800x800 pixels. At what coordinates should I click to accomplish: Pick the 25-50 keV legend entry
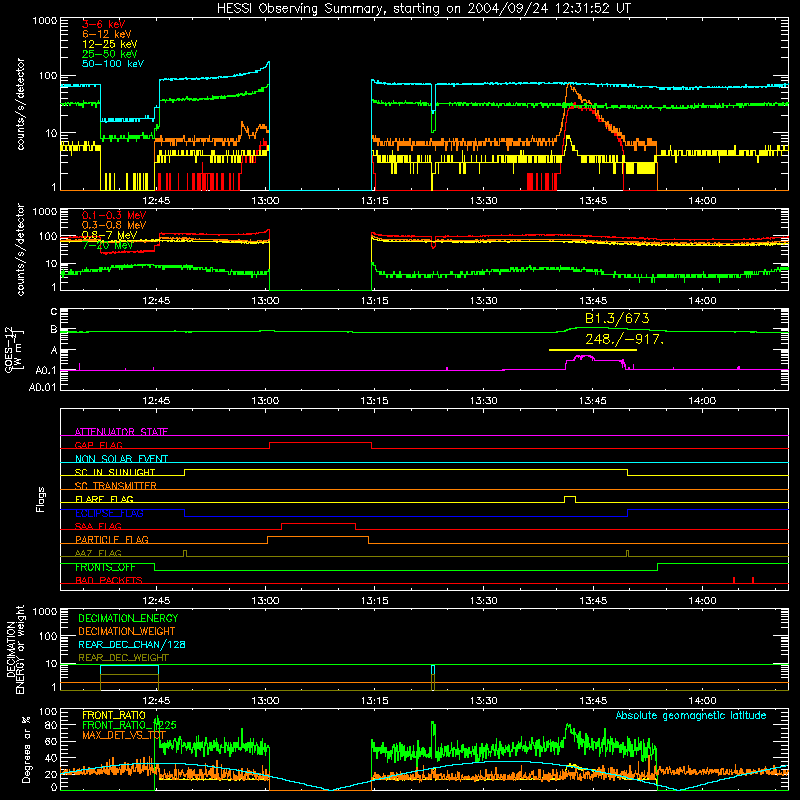click(x=110, y=54)
